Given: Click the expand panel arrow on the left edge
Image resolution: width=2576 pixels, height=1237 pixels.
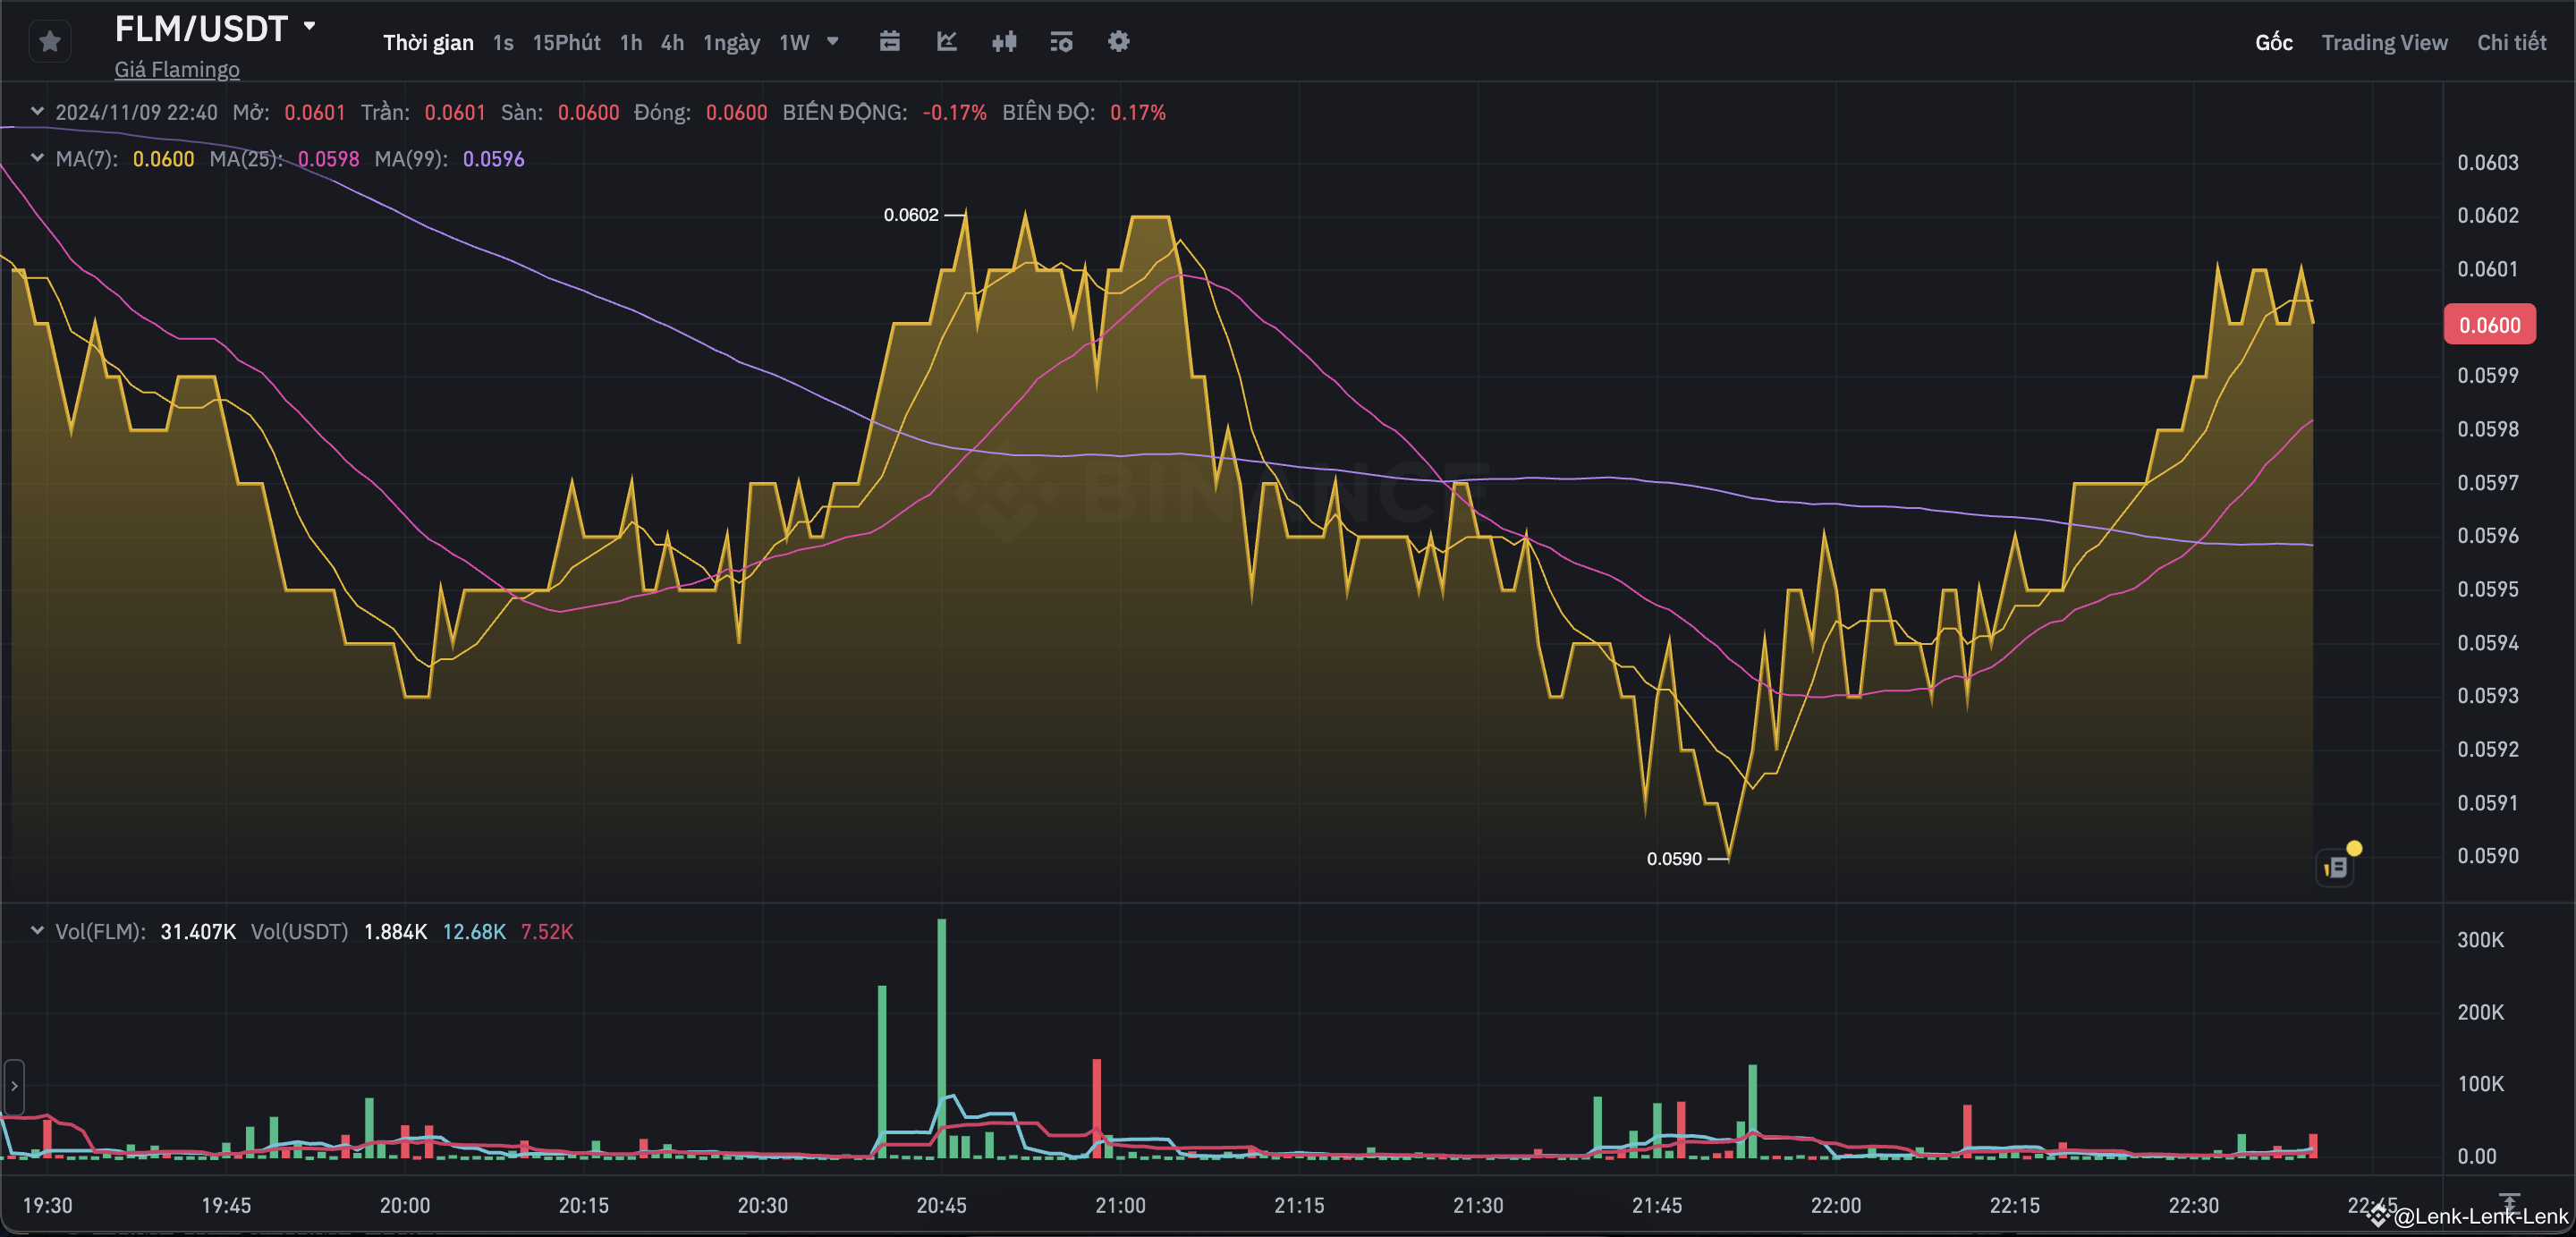Looking at the screenshot, I should (13, 1088).
